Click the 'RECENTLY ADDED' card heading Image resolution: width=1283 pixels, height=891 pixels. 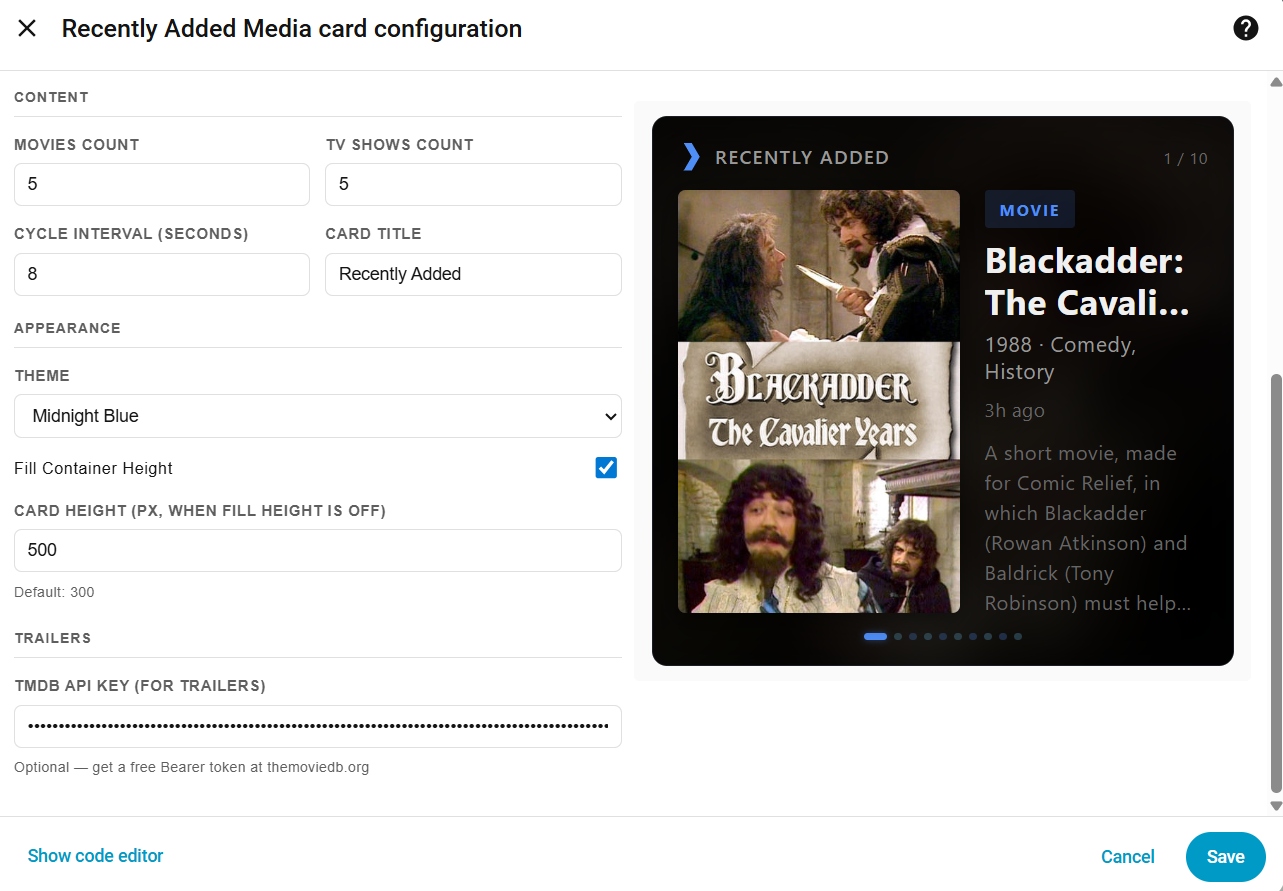pyautogui.click(x=802, y=158)
